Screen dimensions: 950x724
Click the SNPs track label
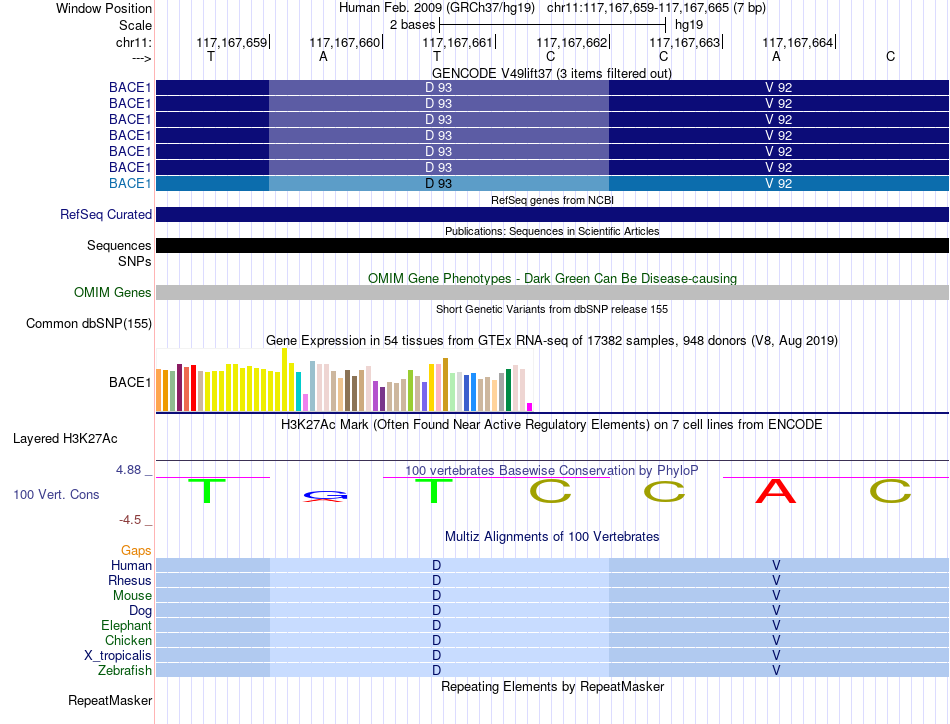click(135, 261)
